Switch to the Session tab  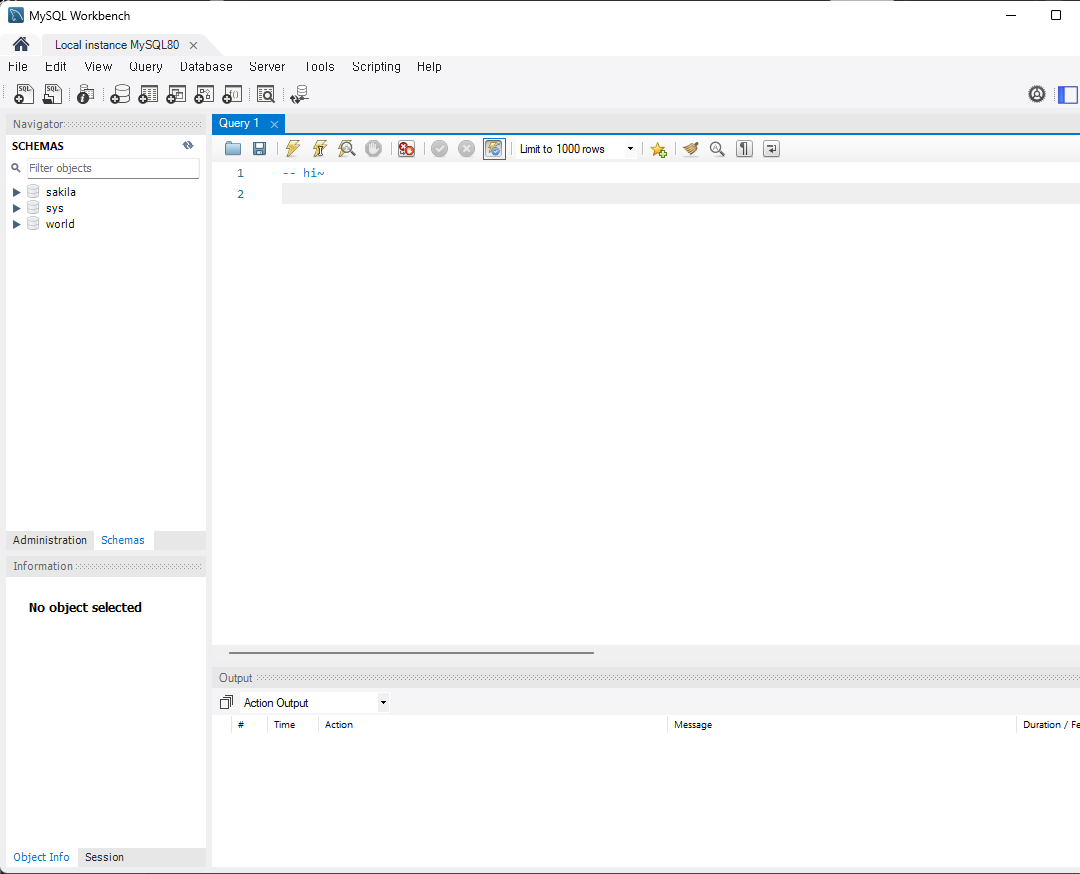point(104,857)
